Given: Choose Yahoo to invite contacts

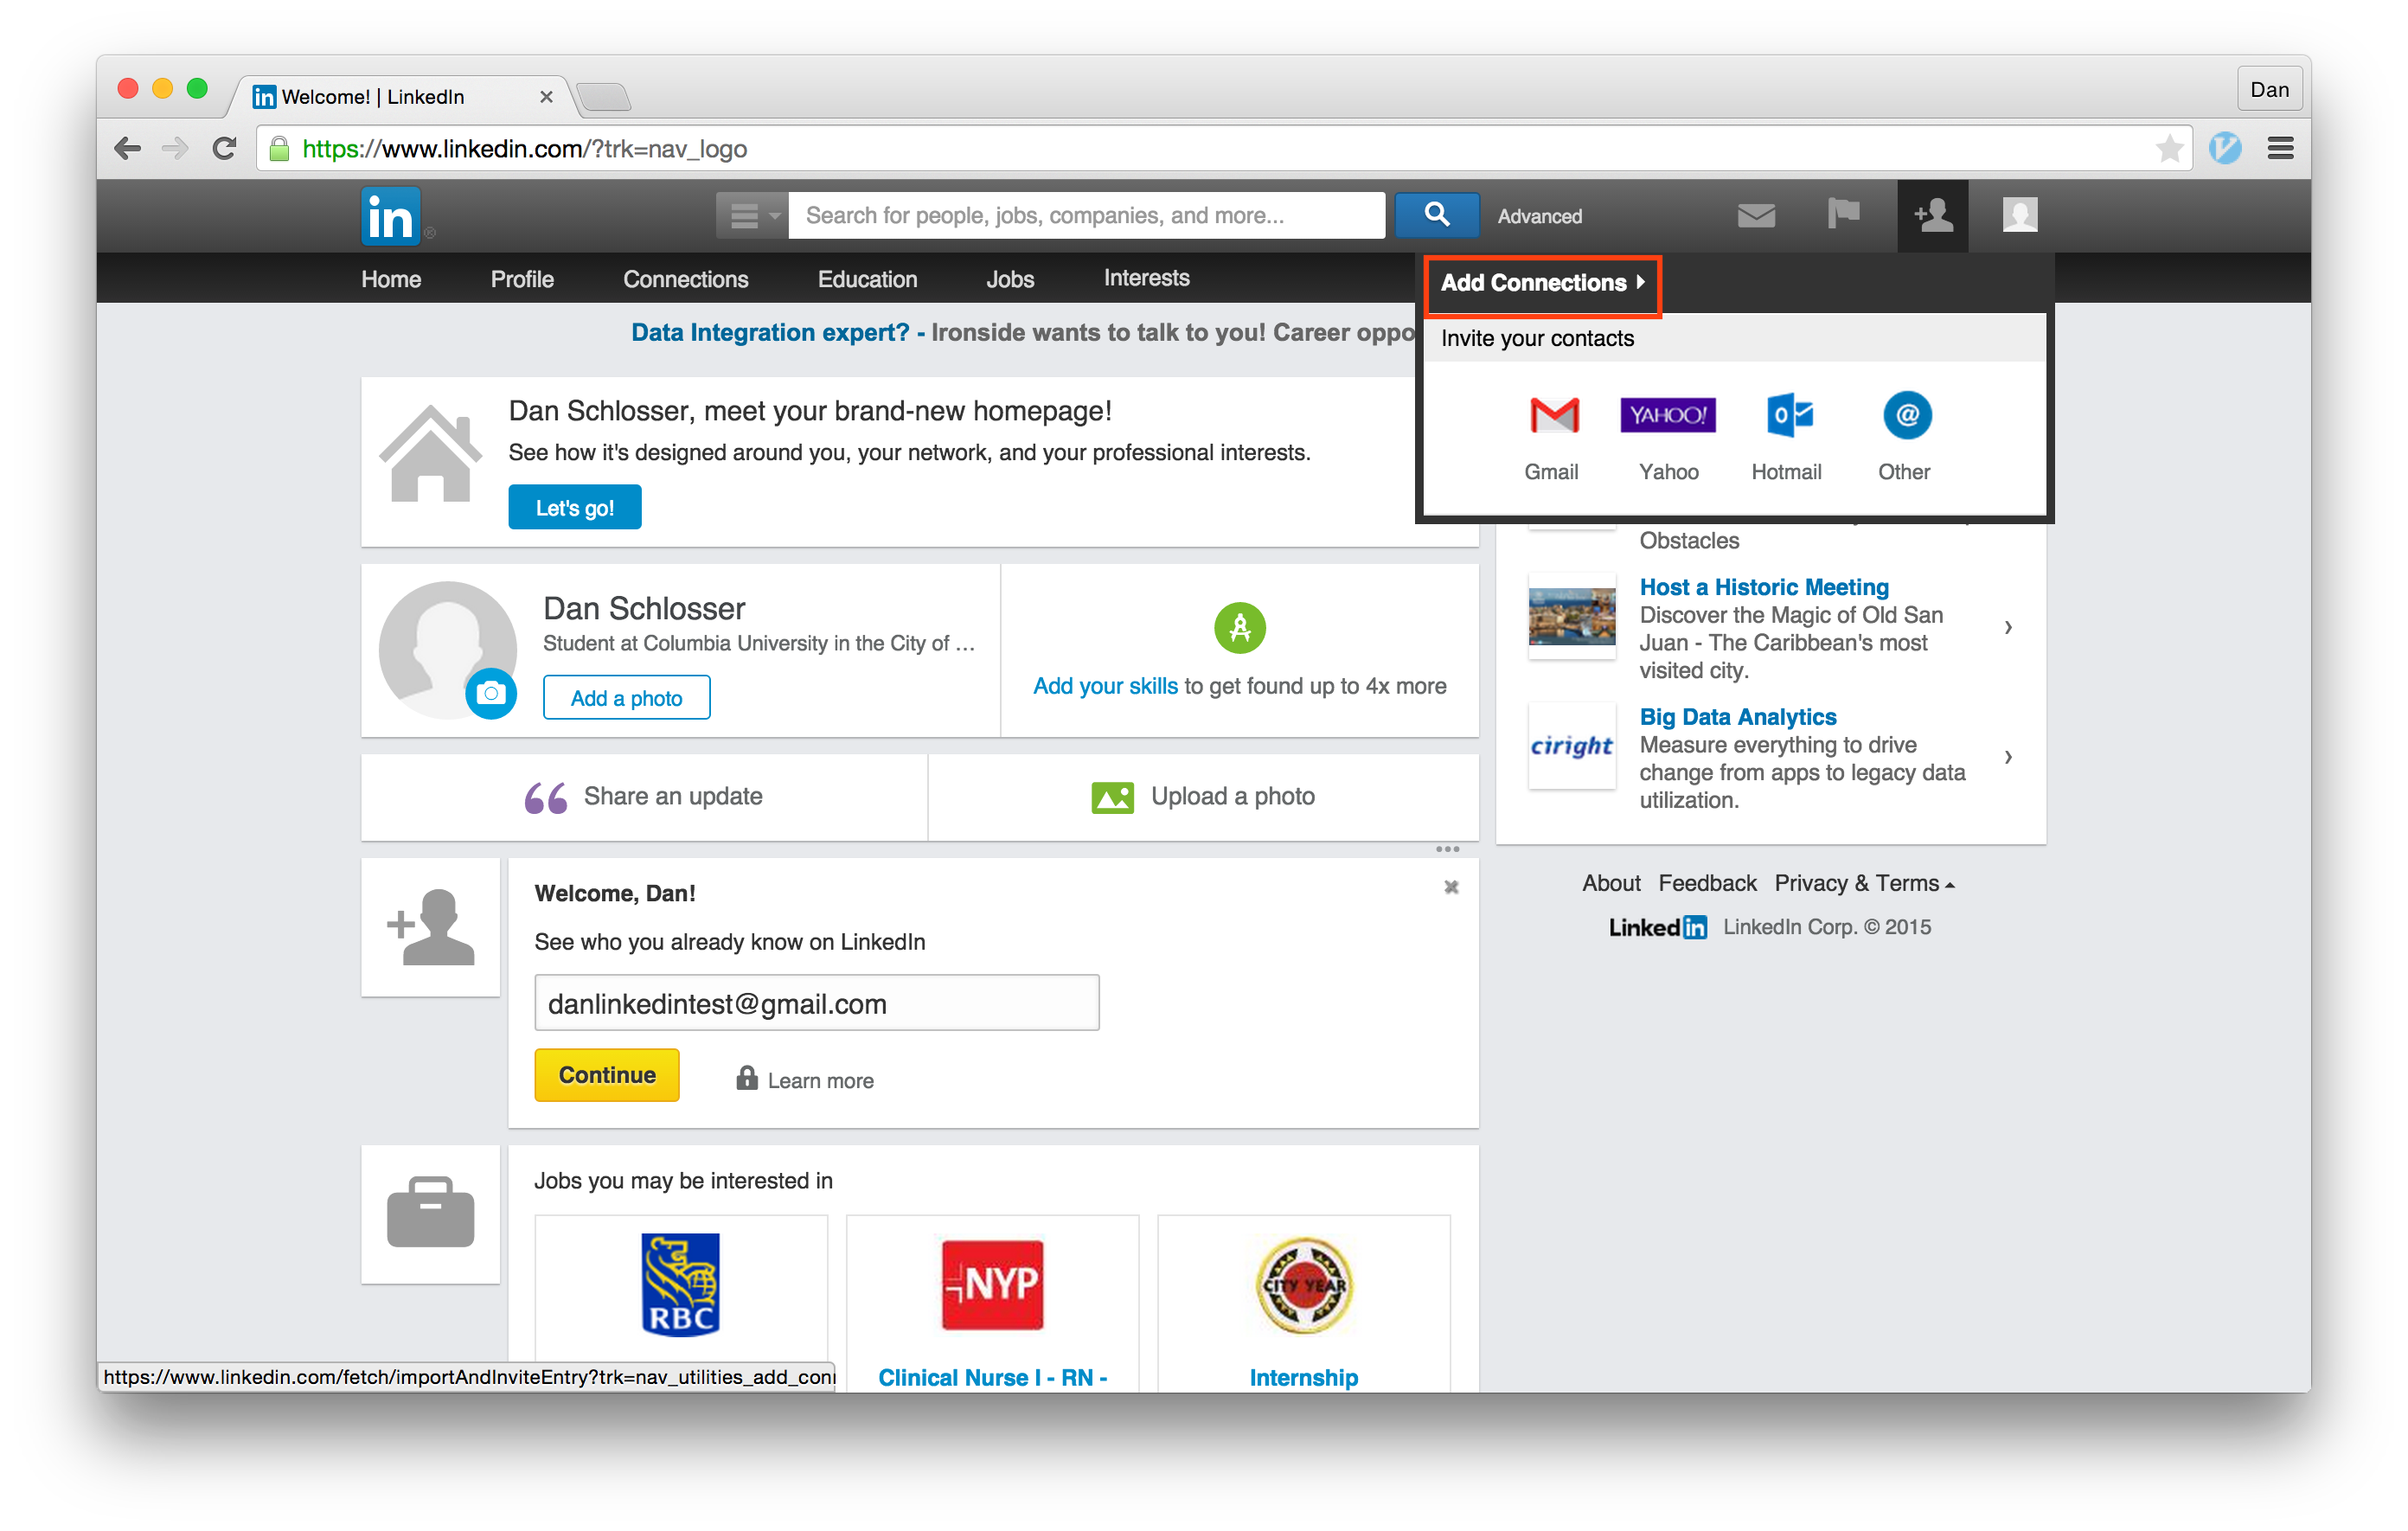Looking at the screenshot, I should 1667,415.
